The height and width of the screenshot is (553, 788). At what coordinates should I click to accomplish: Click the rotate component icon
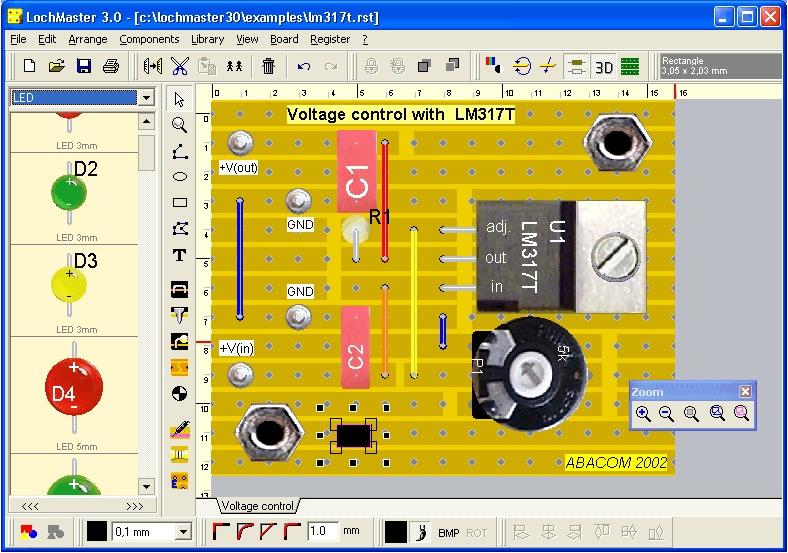(522, 66)
